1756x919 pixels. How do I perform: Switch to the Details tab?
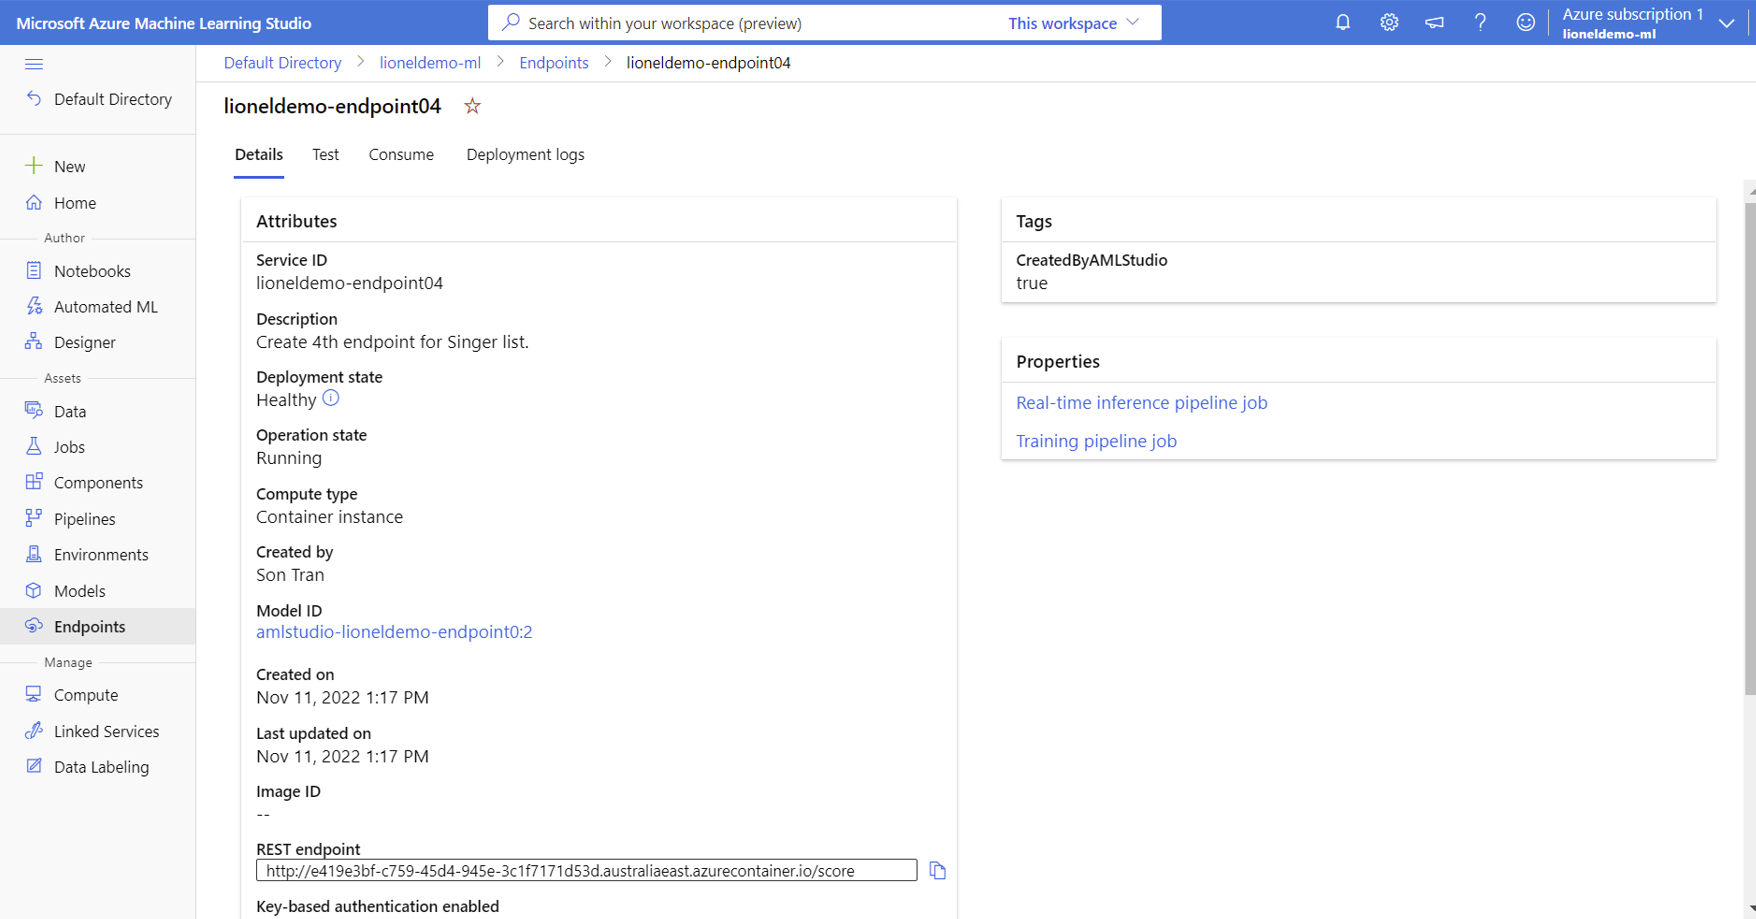coord(259,155)
